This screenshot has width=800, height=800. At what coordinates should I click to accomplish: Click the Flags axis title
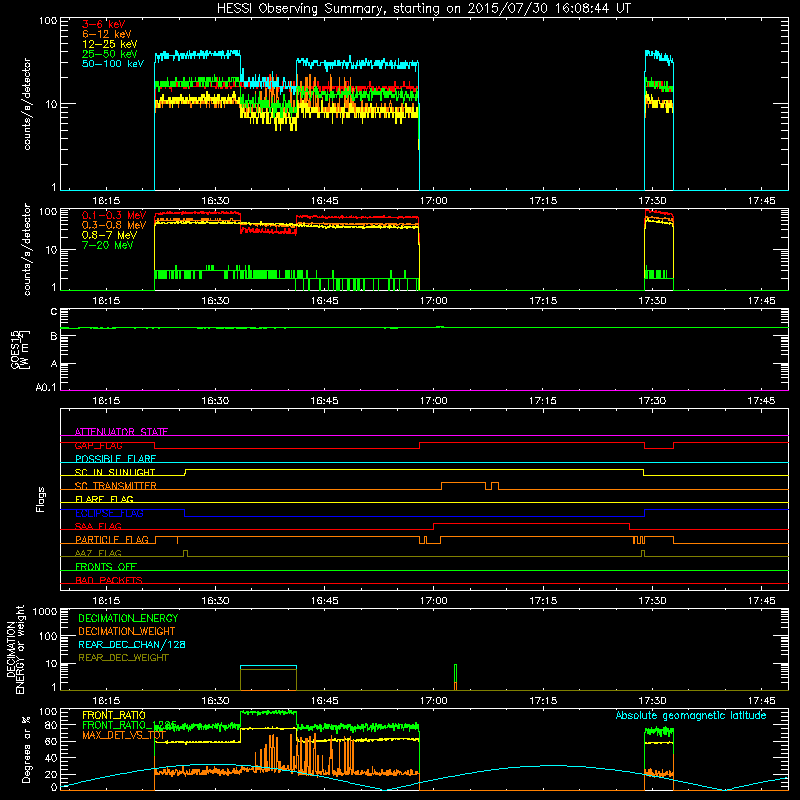[40, 499]
